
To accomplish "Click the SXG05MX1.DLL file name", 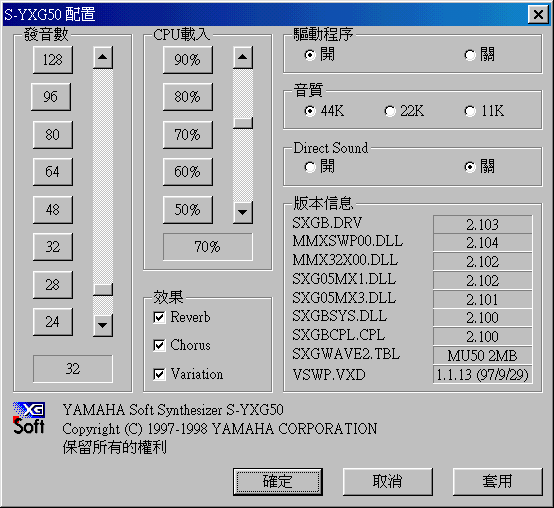I will (344, 279).
